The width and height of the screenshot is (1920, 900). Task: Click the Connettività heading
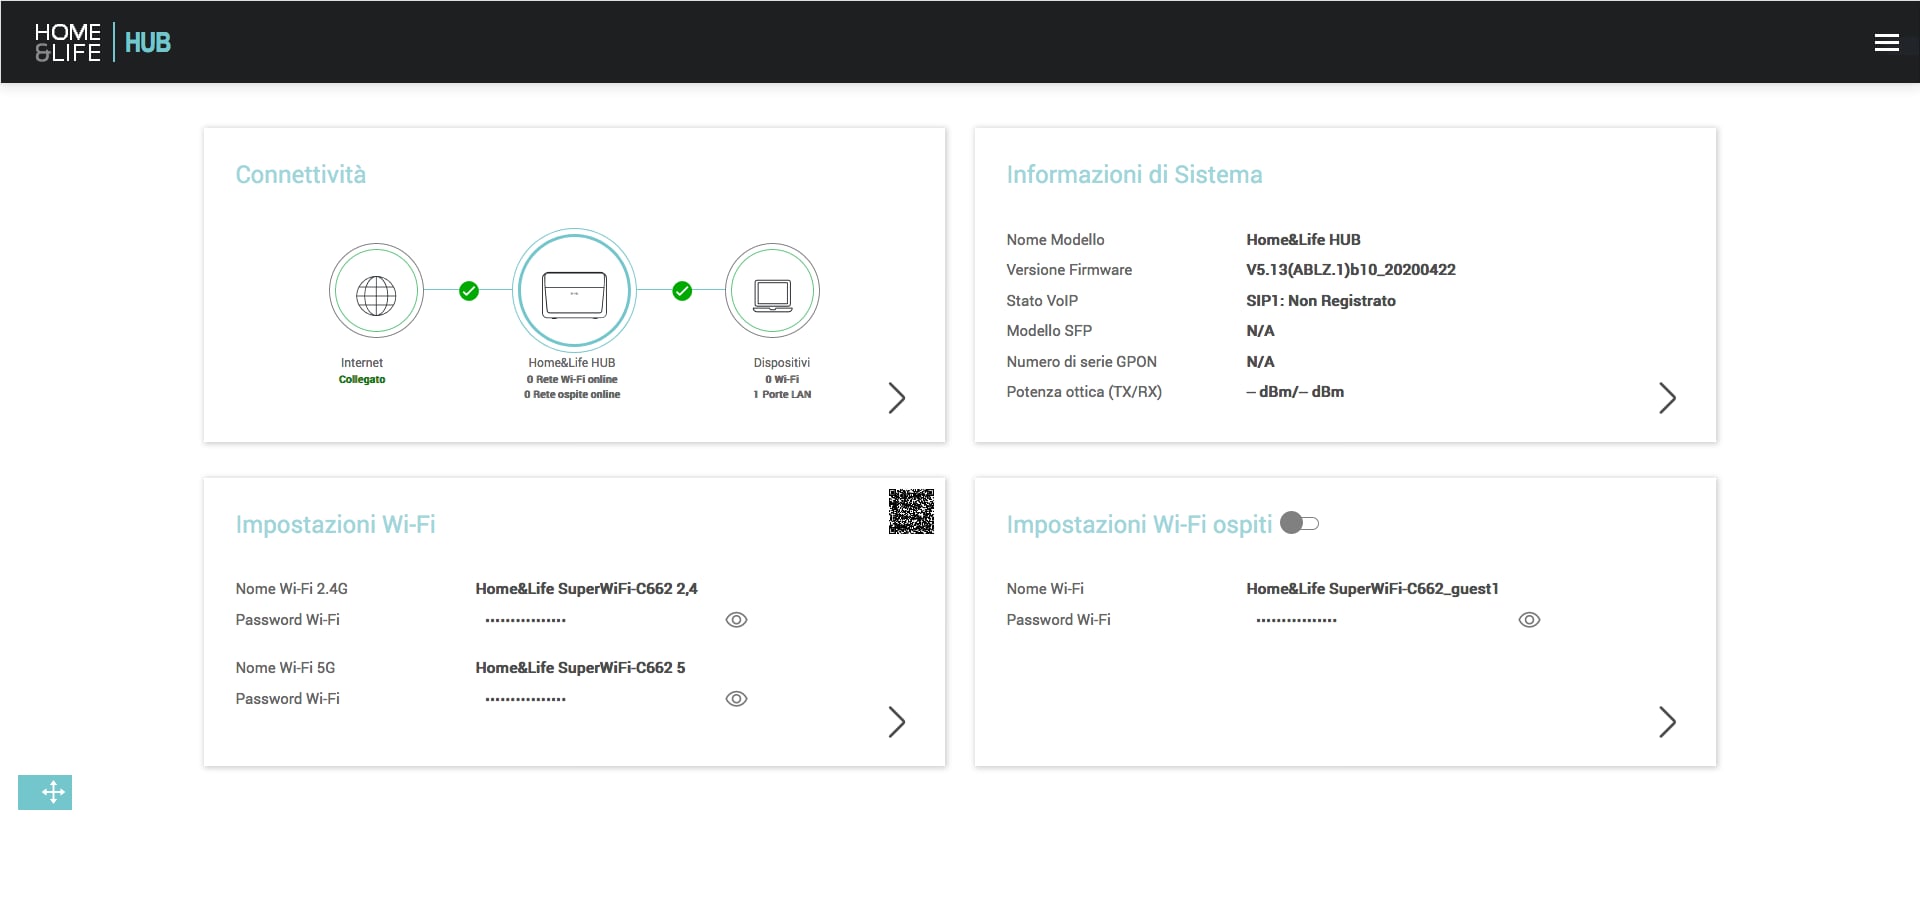click(301, 175)
